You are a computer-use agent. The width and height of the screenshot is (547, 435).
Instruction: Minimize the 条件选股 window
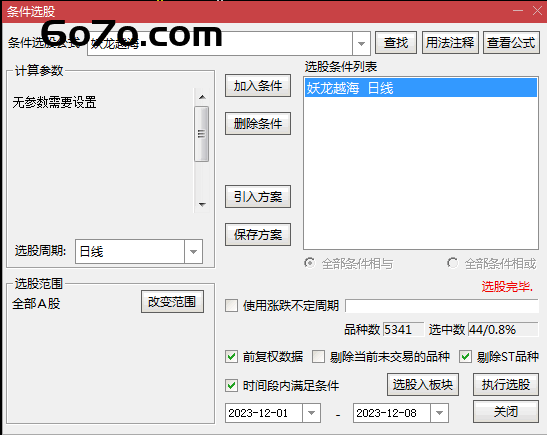coord(518,11)
